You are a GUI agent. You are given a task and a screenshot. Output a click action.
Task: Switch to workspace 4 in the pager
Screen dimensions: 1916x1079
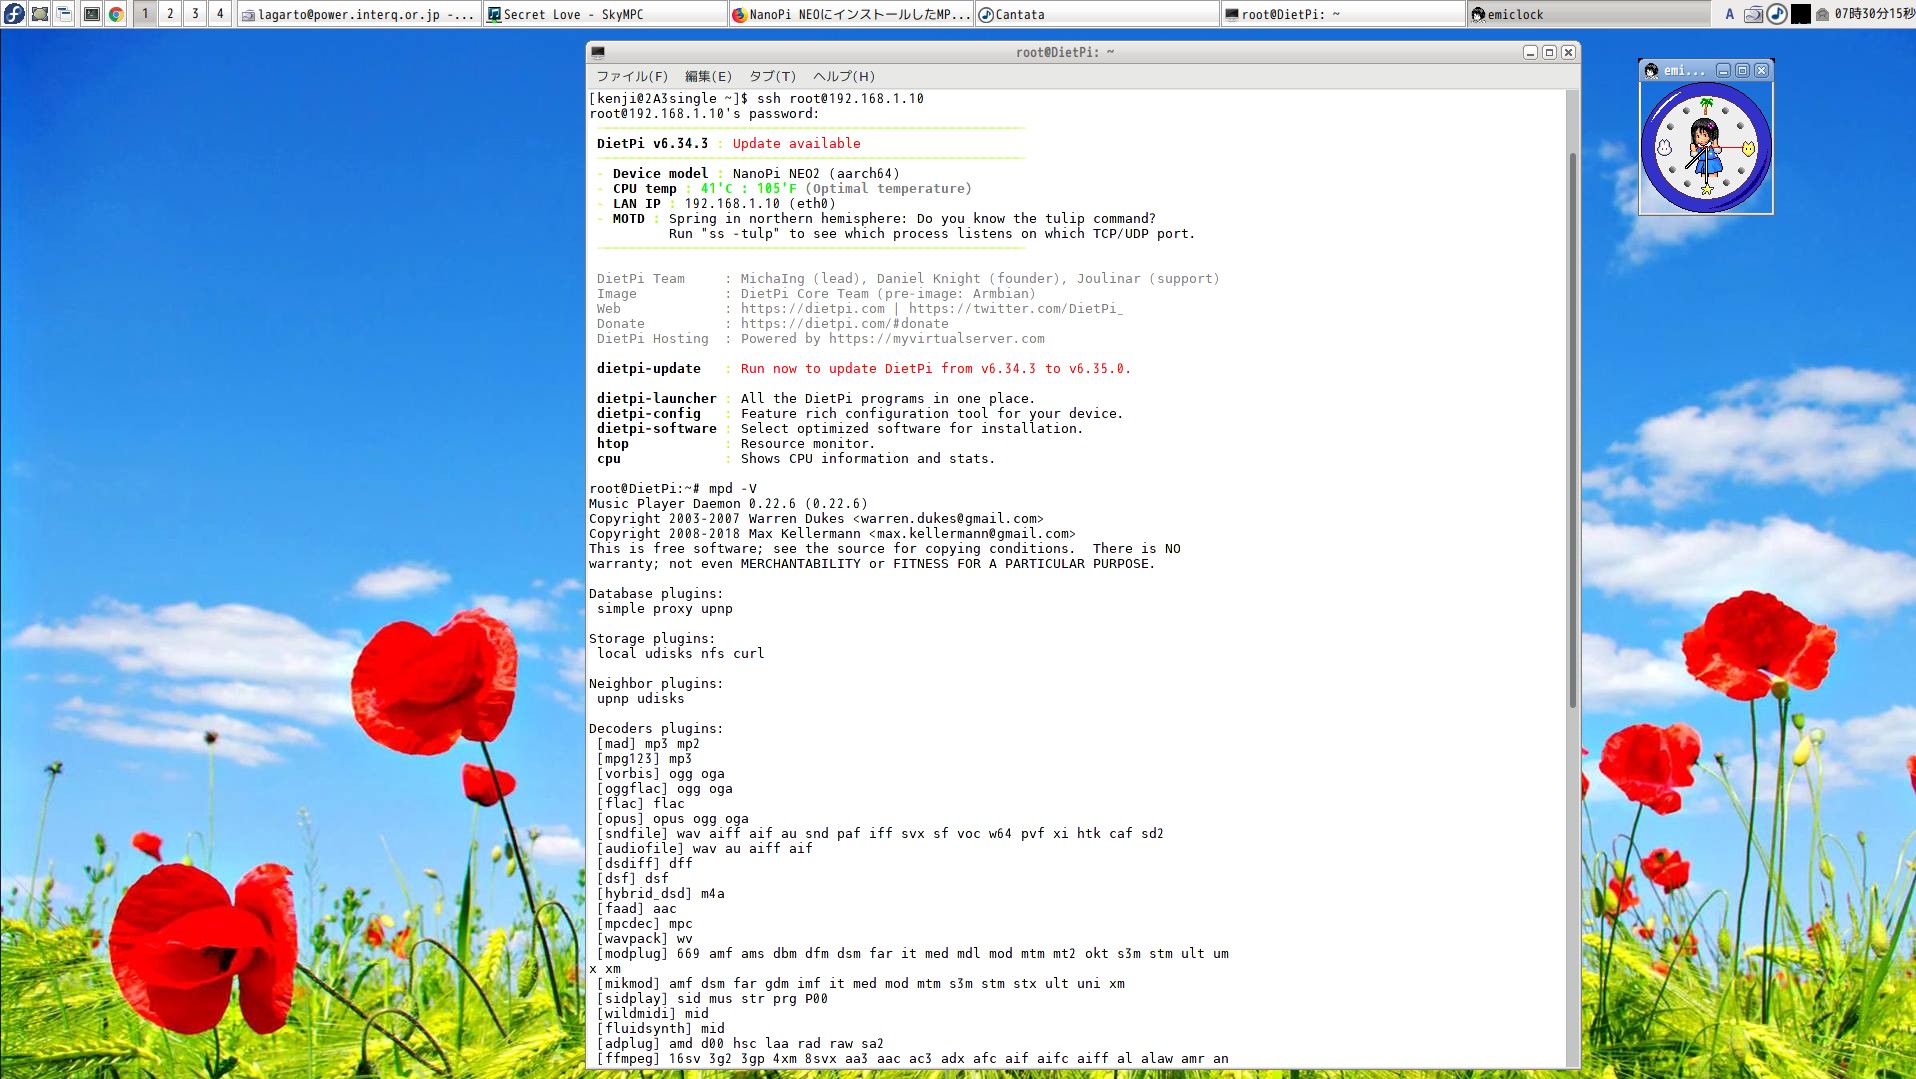pyautogui.click(x=220, y=13)
